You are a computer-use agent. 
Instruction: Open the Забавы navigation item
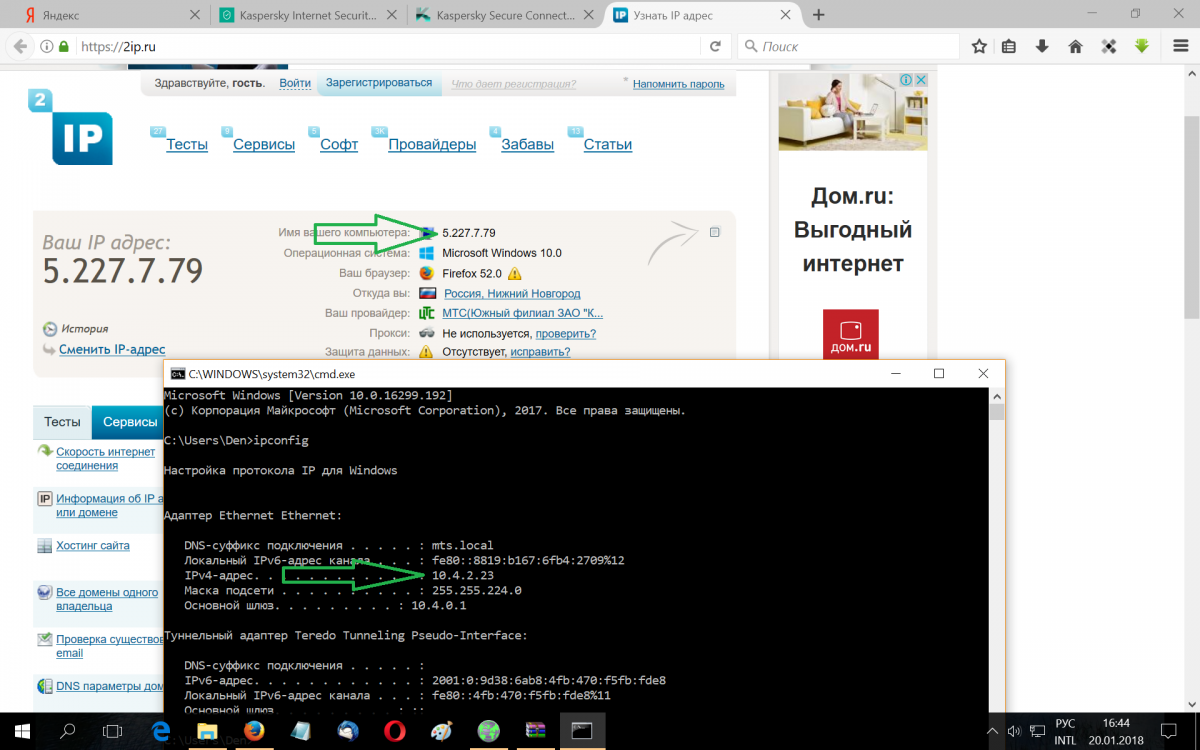coord(527,144)
